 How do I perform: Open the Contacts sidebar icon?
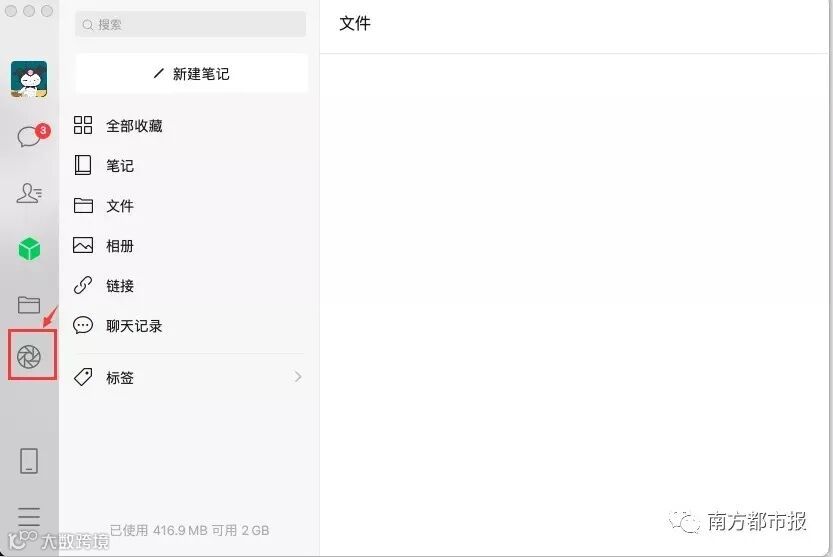tap(29, 193)
